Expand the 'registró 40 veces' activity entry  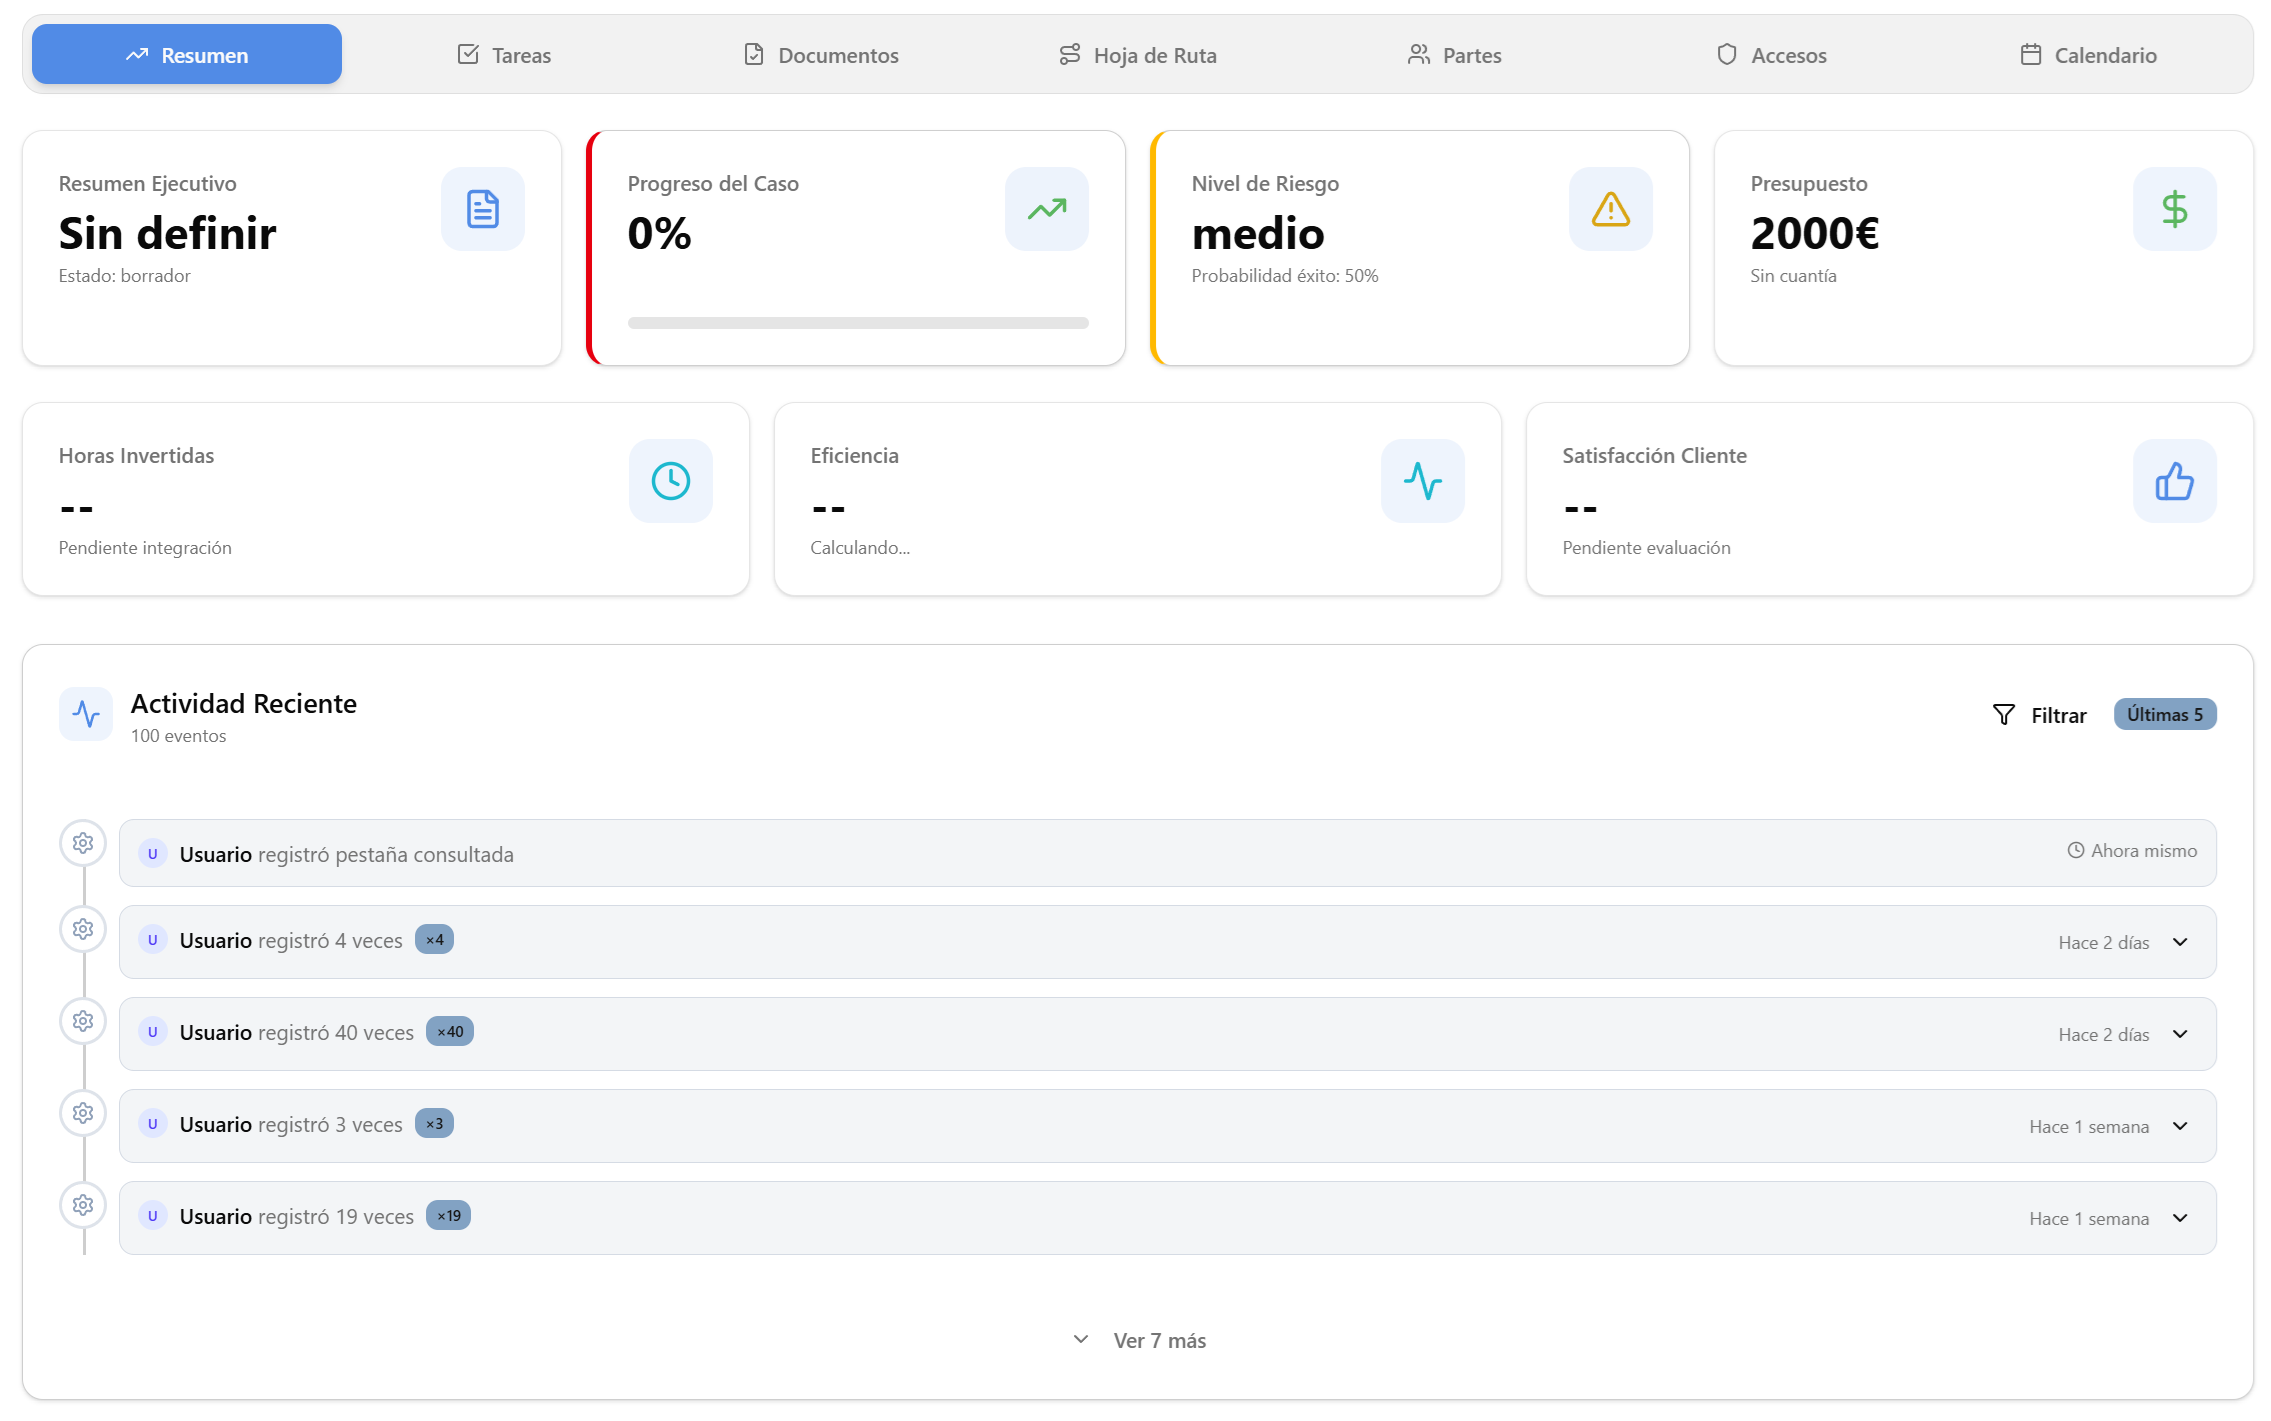pyautogui.click(x=2180, y=1035)
